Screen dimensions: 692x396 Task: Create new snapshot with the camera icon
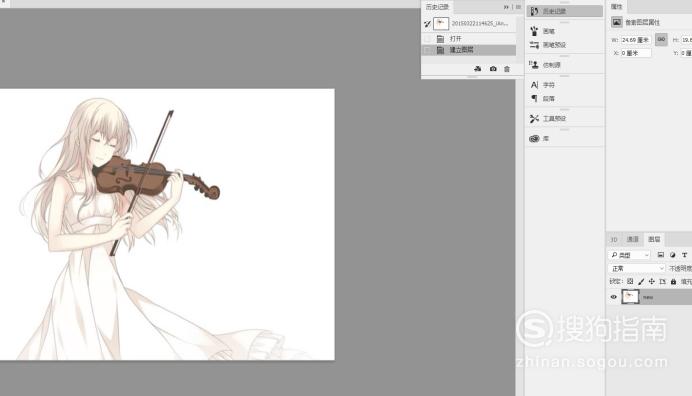pos(493,69)
